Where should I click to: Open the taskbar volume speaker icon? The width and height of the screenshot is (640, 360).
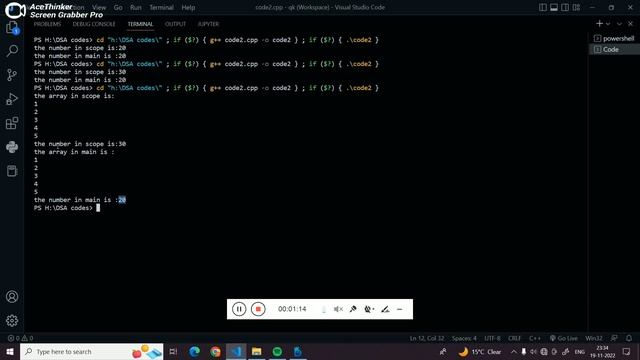[x=533, y=351]
